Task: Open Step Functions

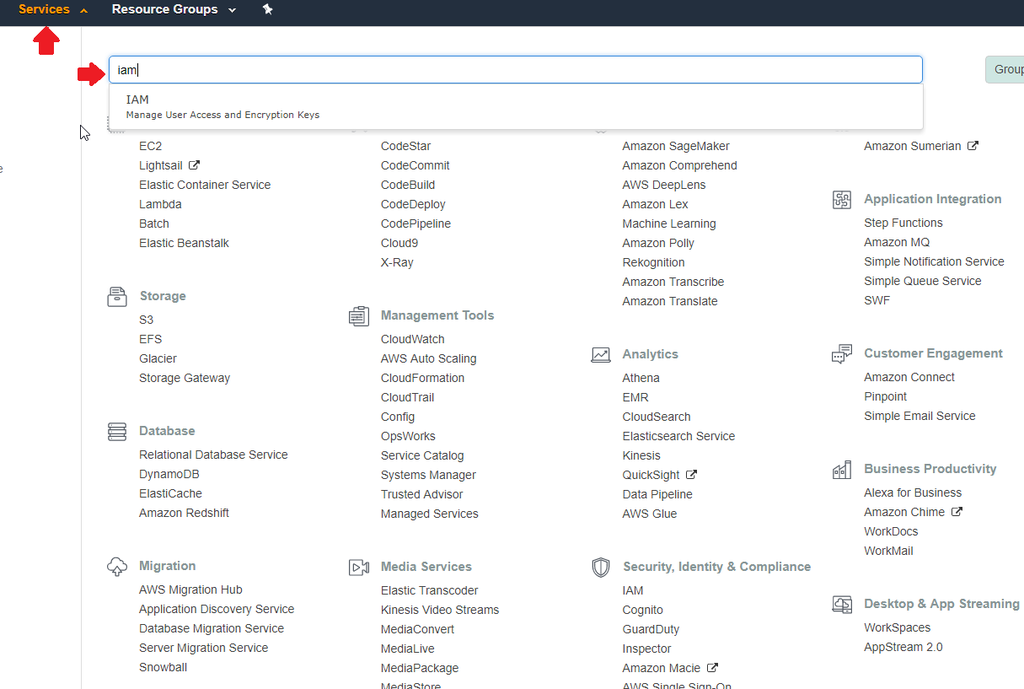Action: 903,223
